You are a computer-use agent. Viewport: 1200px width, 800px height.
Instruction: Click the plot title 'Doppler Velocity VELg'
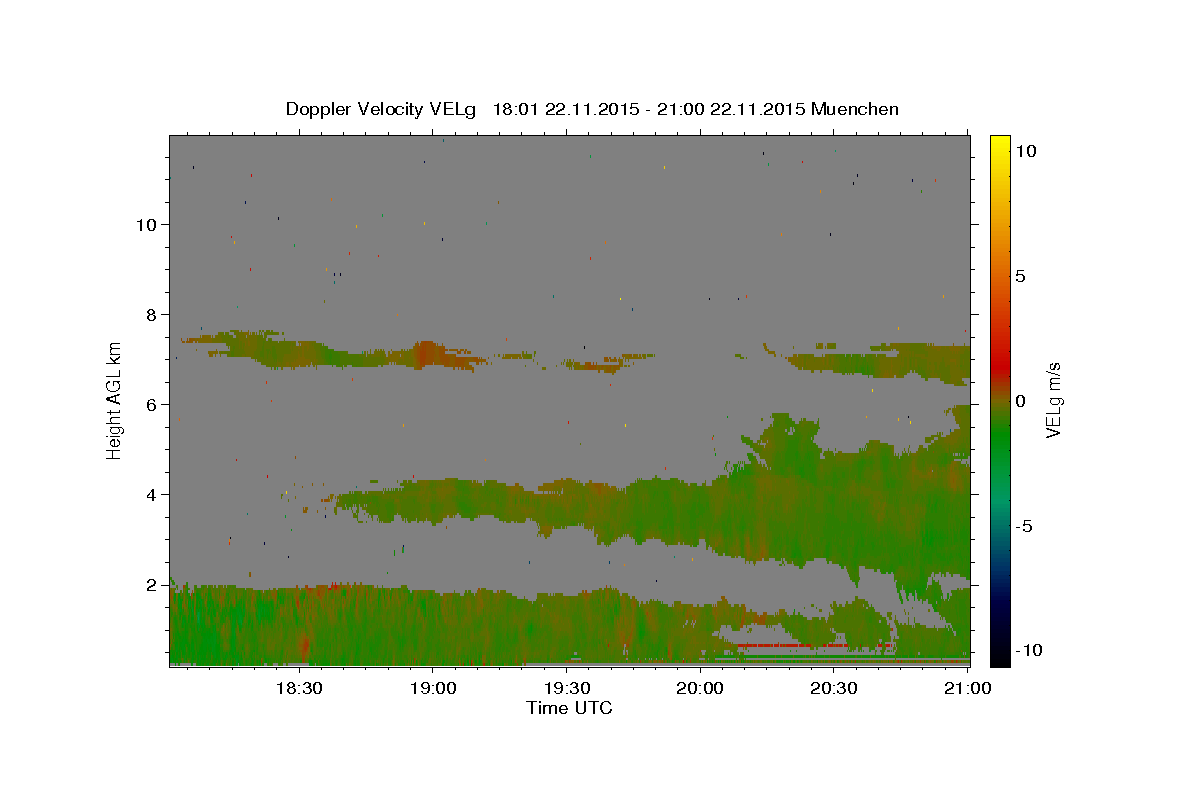[x=381, y=109]
